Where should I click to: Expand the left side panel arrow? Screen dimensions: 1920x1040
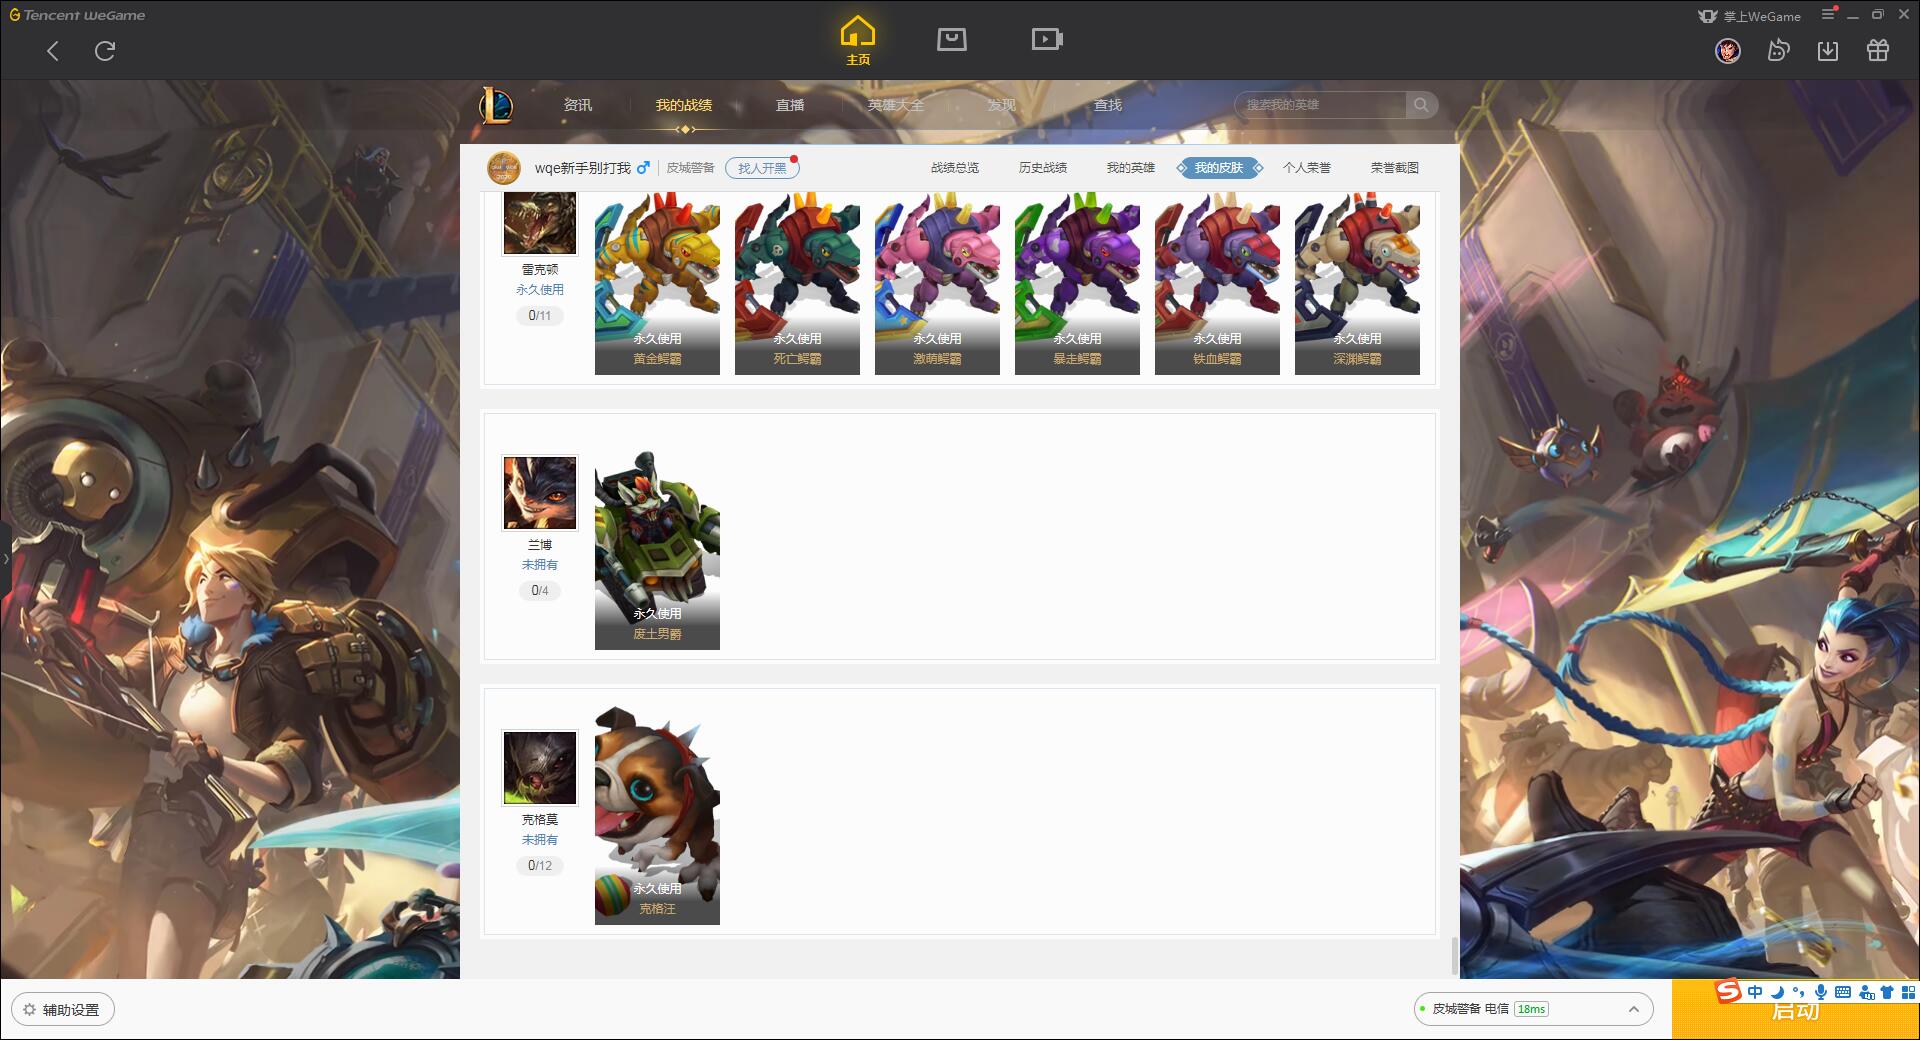click(x=5, y=559)
